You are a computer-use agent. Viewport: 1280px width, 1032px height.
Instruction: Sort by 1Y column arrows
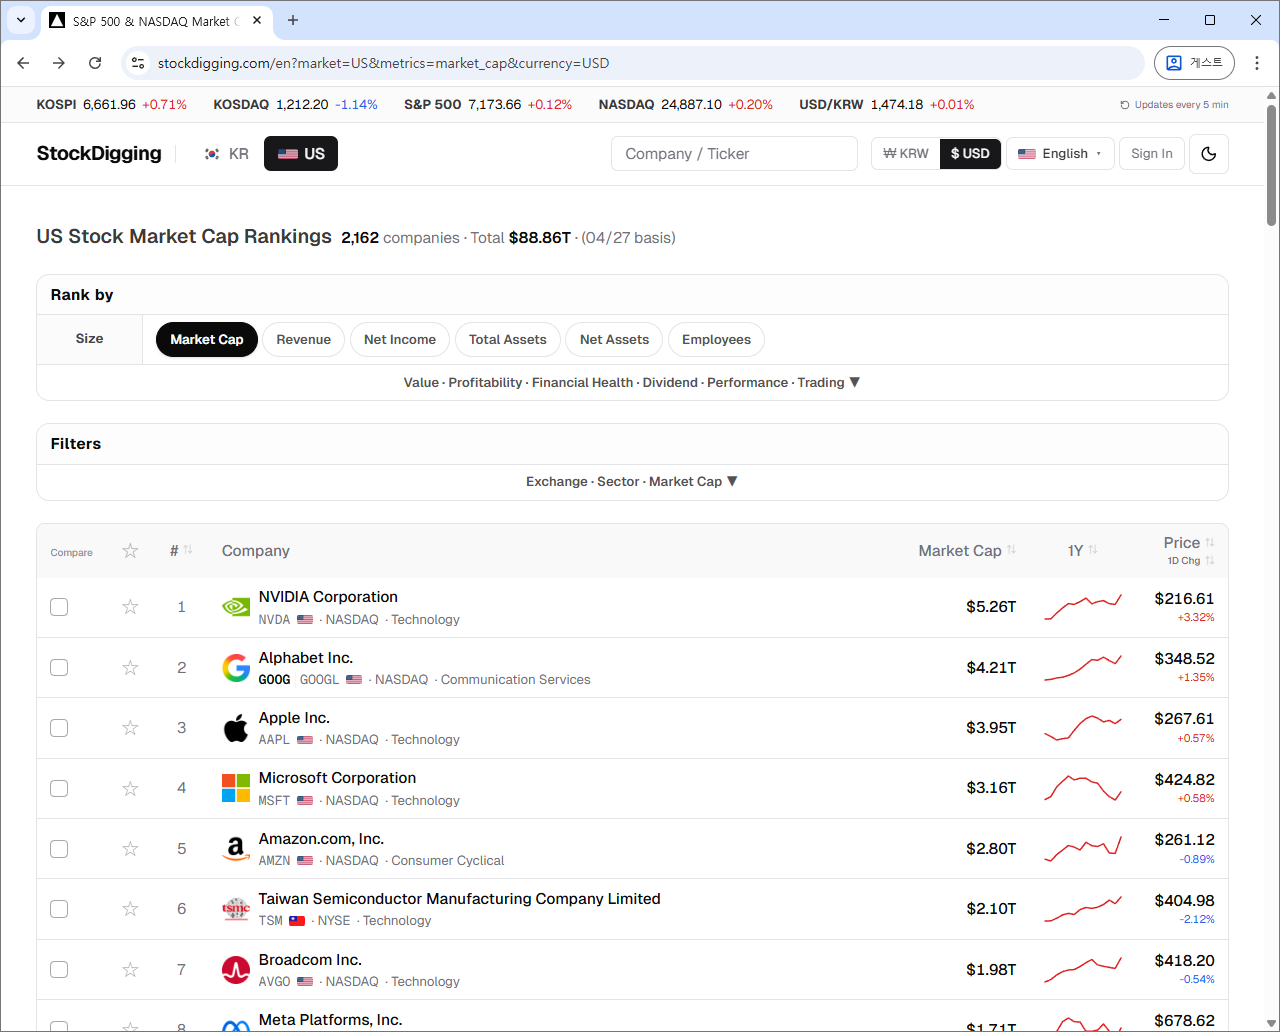click(x=1093, y=550)
